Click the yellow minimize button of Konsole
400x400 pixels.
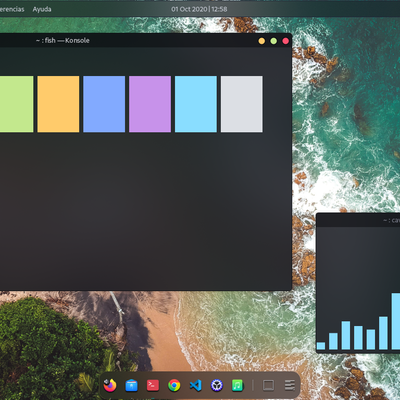pos(262,41)
